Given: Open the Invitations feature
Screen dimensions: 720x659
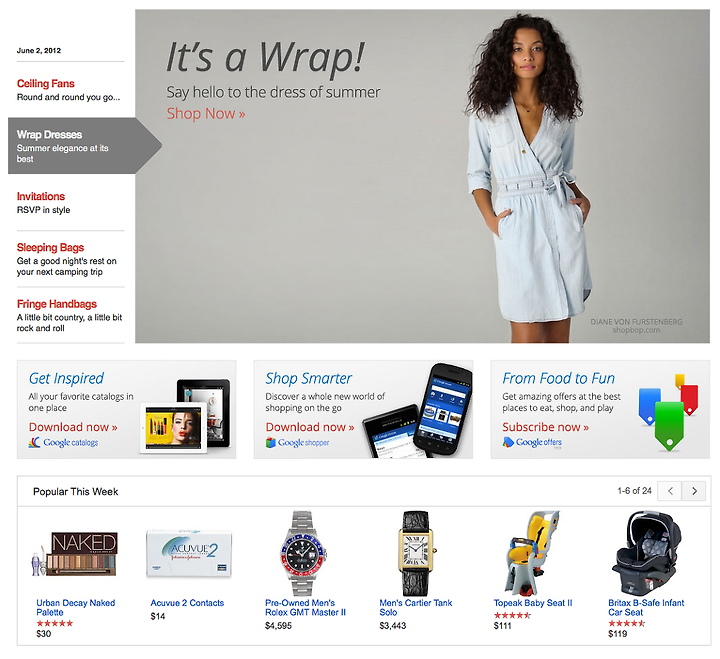Looking at the screenshot, I should [x=41, y=197].
